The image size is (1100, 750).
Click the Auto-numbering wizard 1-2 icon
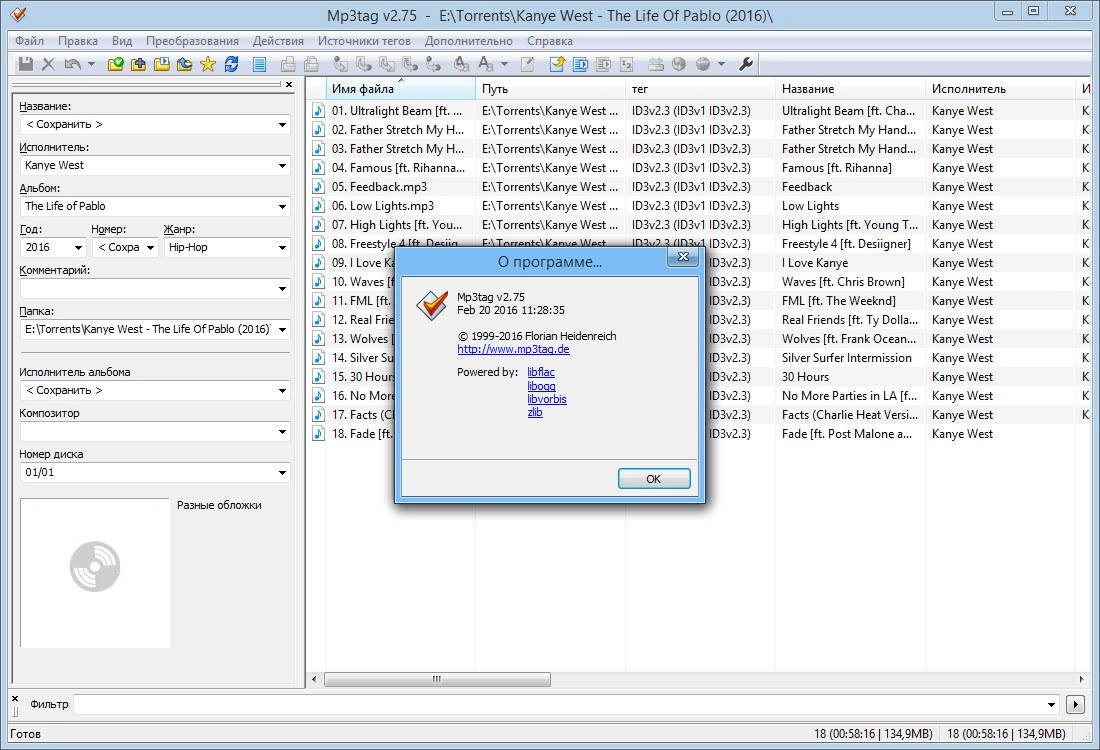[626, 65]
